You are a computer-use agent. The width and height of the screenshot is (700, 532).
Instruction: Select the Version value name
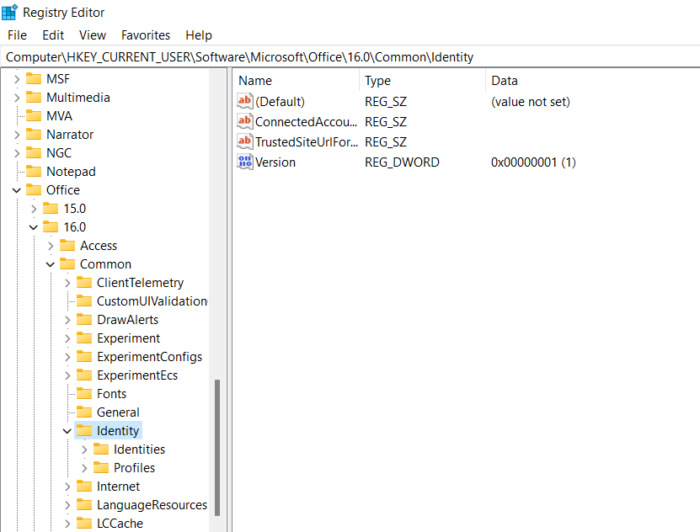point(275,162)
